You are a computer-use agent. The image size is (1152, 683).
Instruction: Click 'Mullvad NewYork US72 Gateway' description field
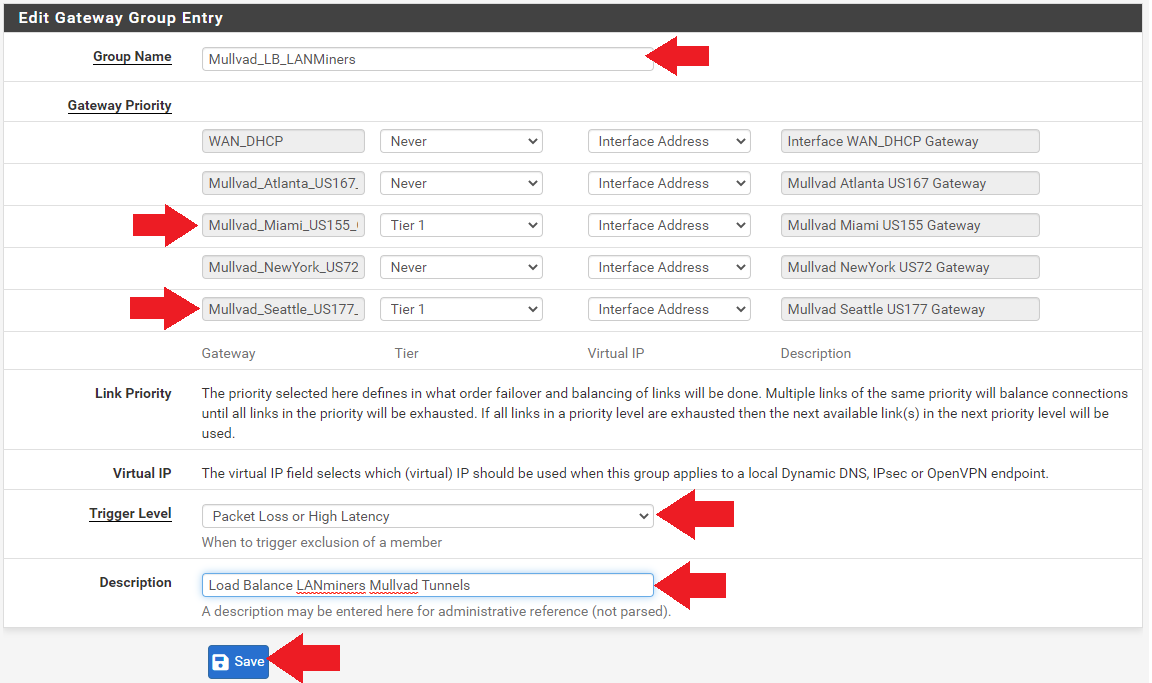tap(910, 267)
